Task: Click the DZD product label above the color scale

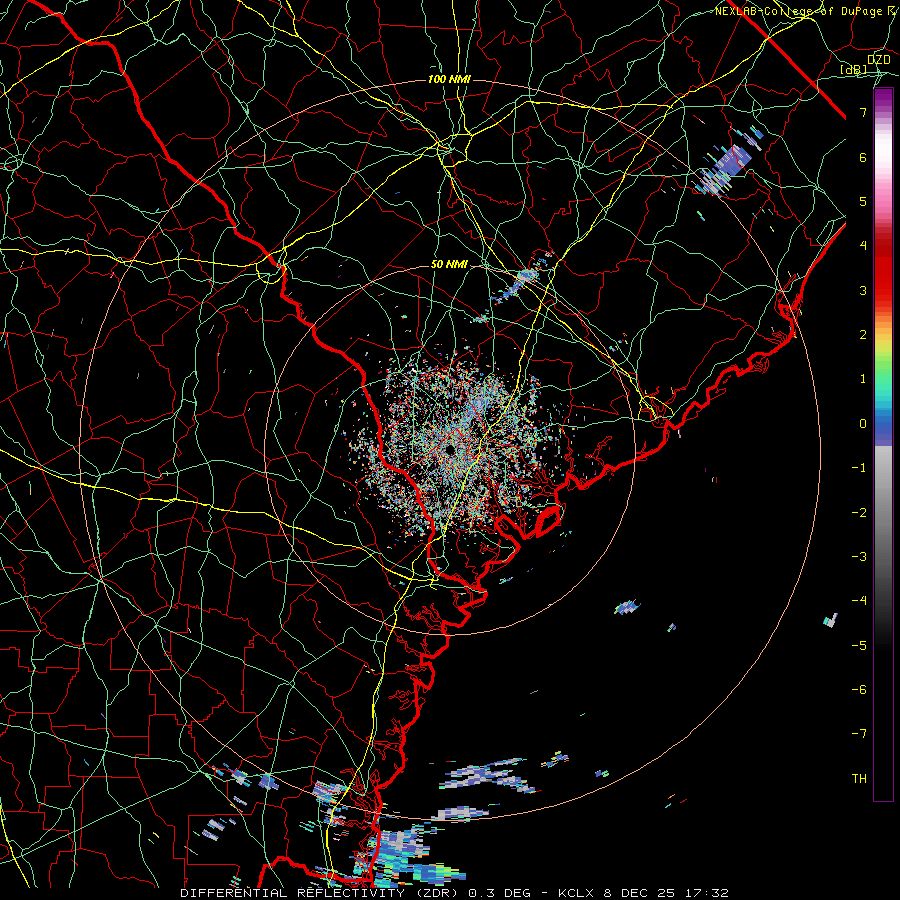Action: (x=878, y=60)
